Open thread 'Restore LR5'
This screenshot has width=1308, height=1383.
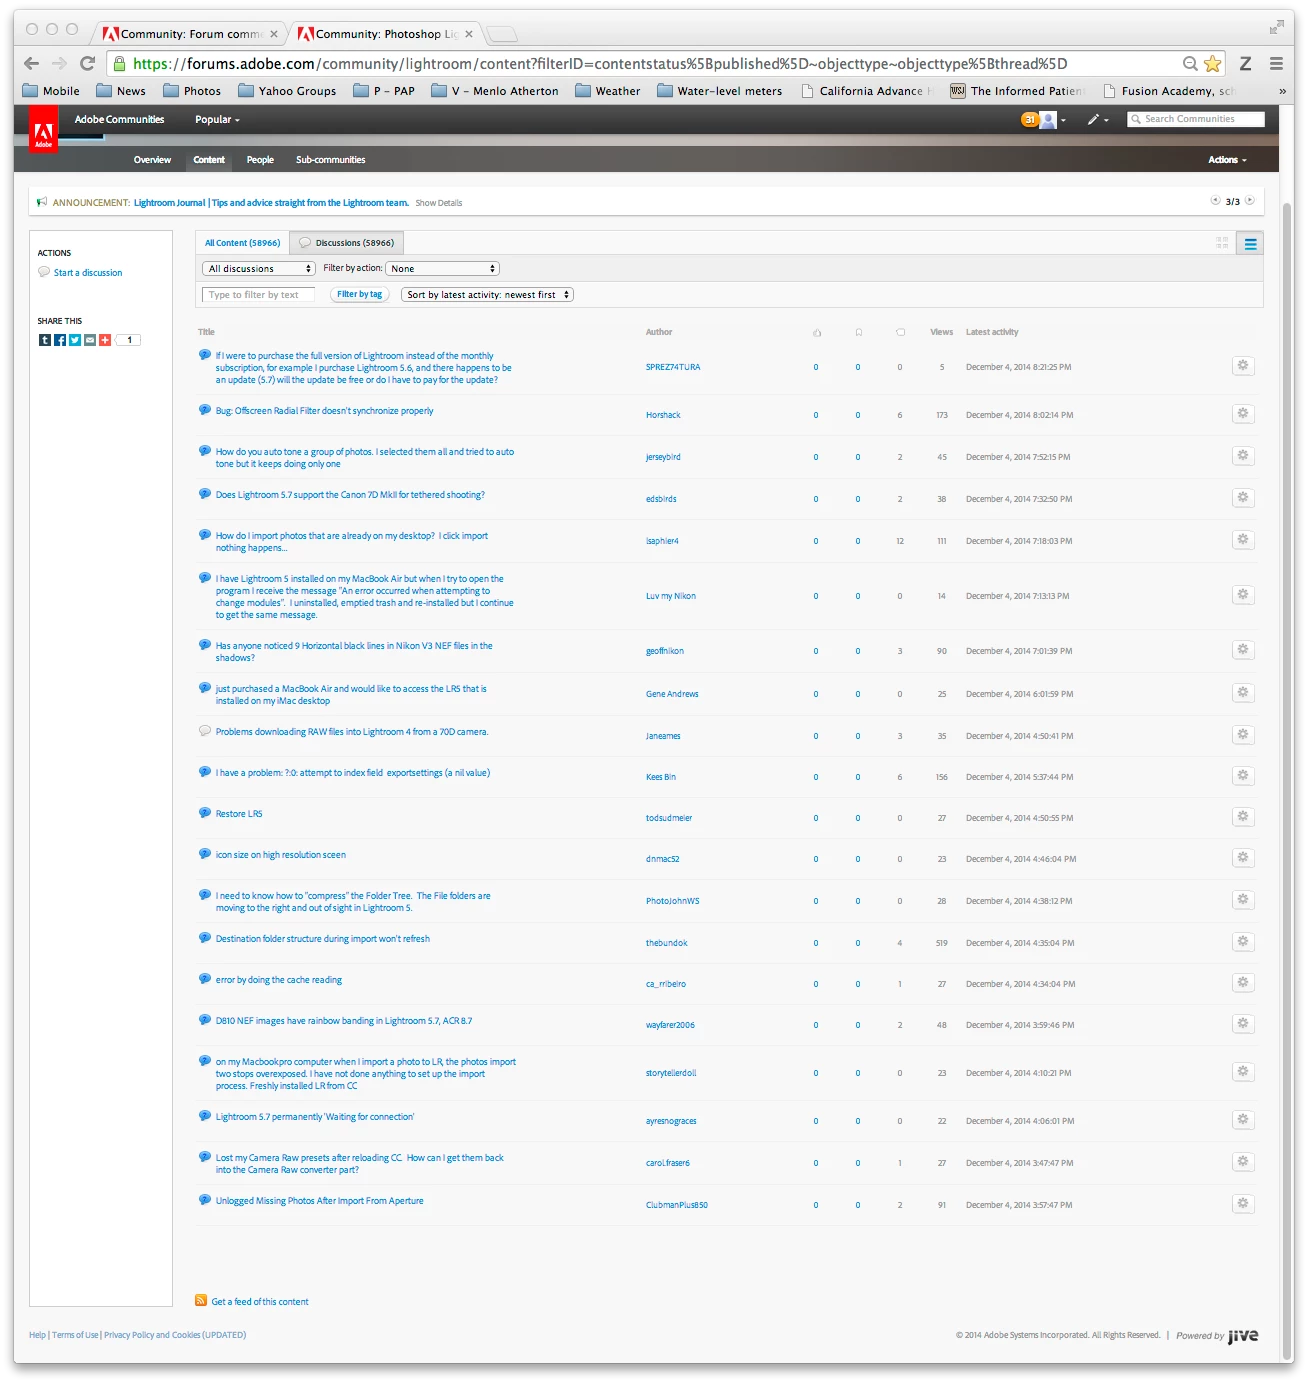click(239, 814)
